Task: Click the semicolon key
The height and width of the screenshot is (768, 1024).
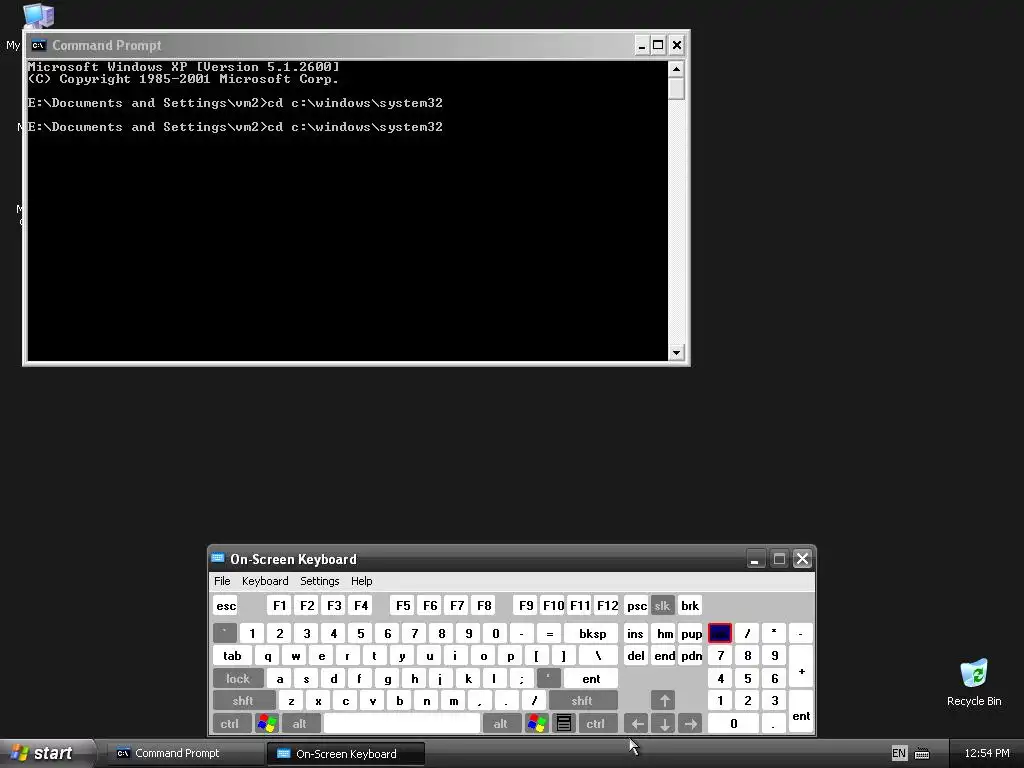Action: click(521, 679)
